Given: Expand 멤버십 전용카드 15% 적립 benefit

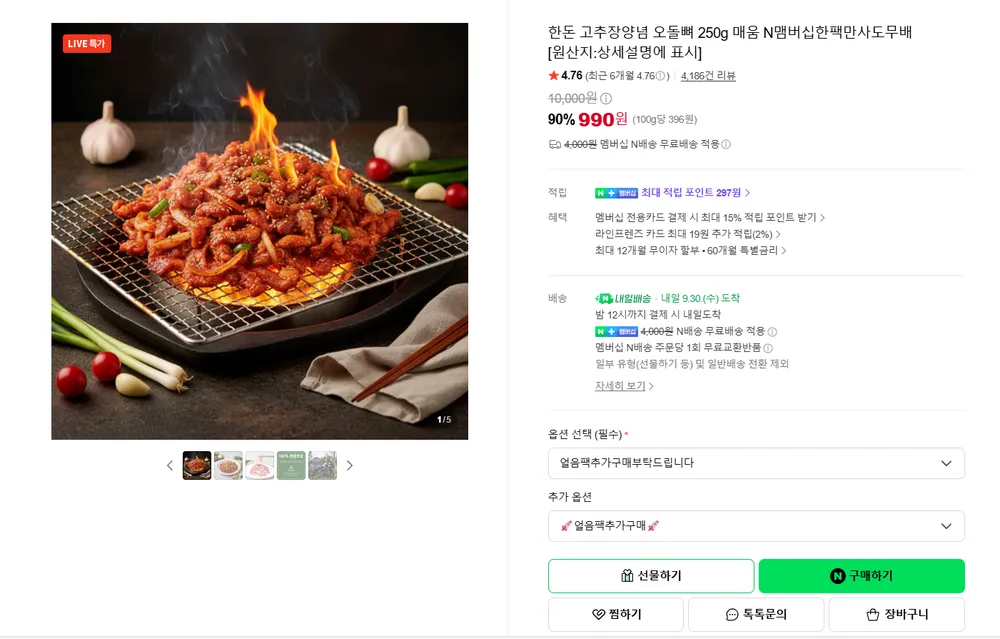Looking at the screenshot, I should pyautogui.click(x=710, y=217).
